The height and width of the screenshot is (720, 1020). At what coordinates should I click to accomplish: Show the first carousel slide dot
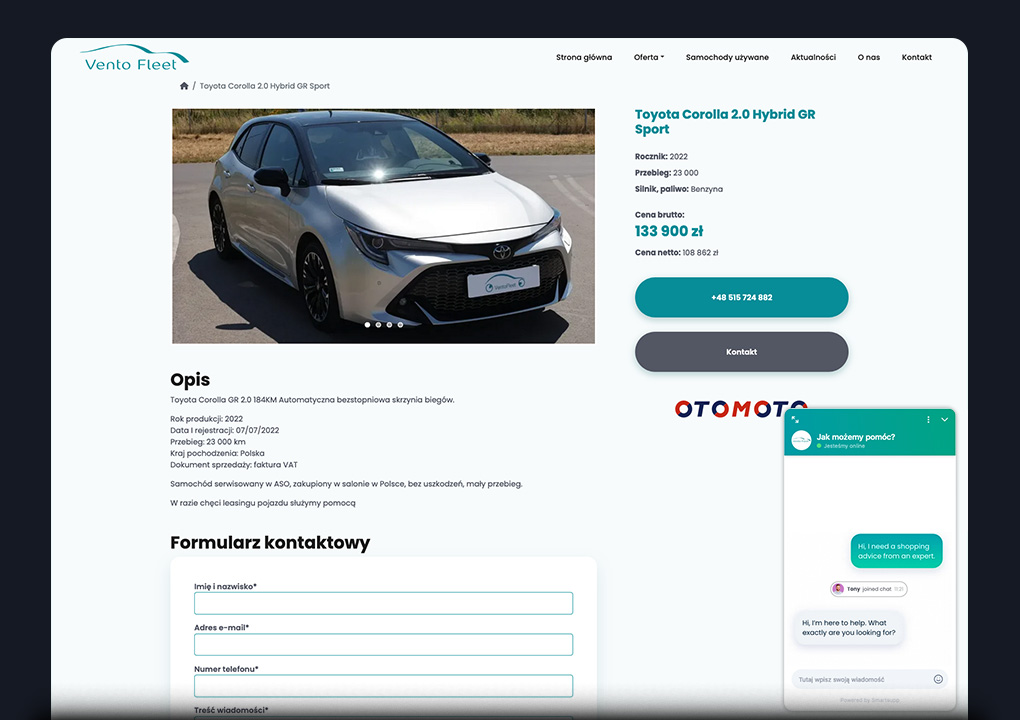368,325
